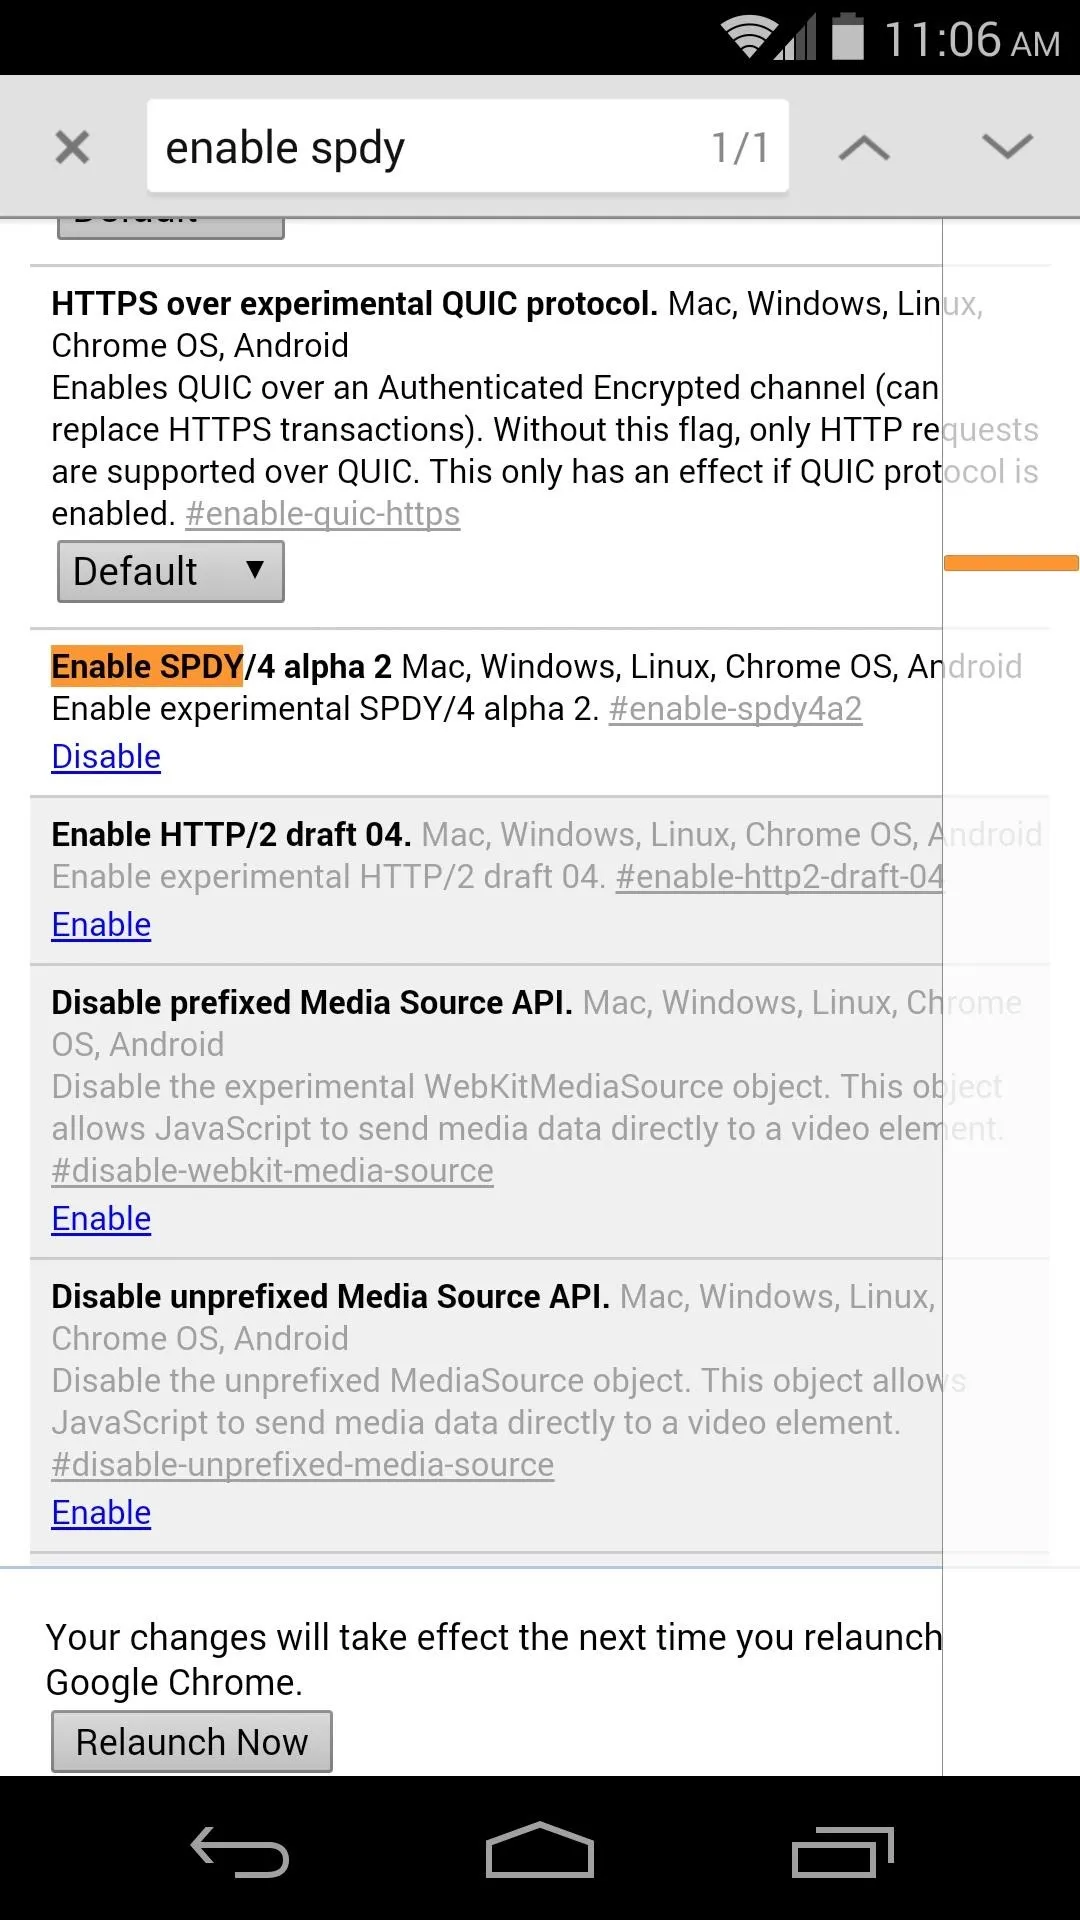Disable the SPDY/4 alpha 2 flag
The image size is (1080, 1920).
106,757
